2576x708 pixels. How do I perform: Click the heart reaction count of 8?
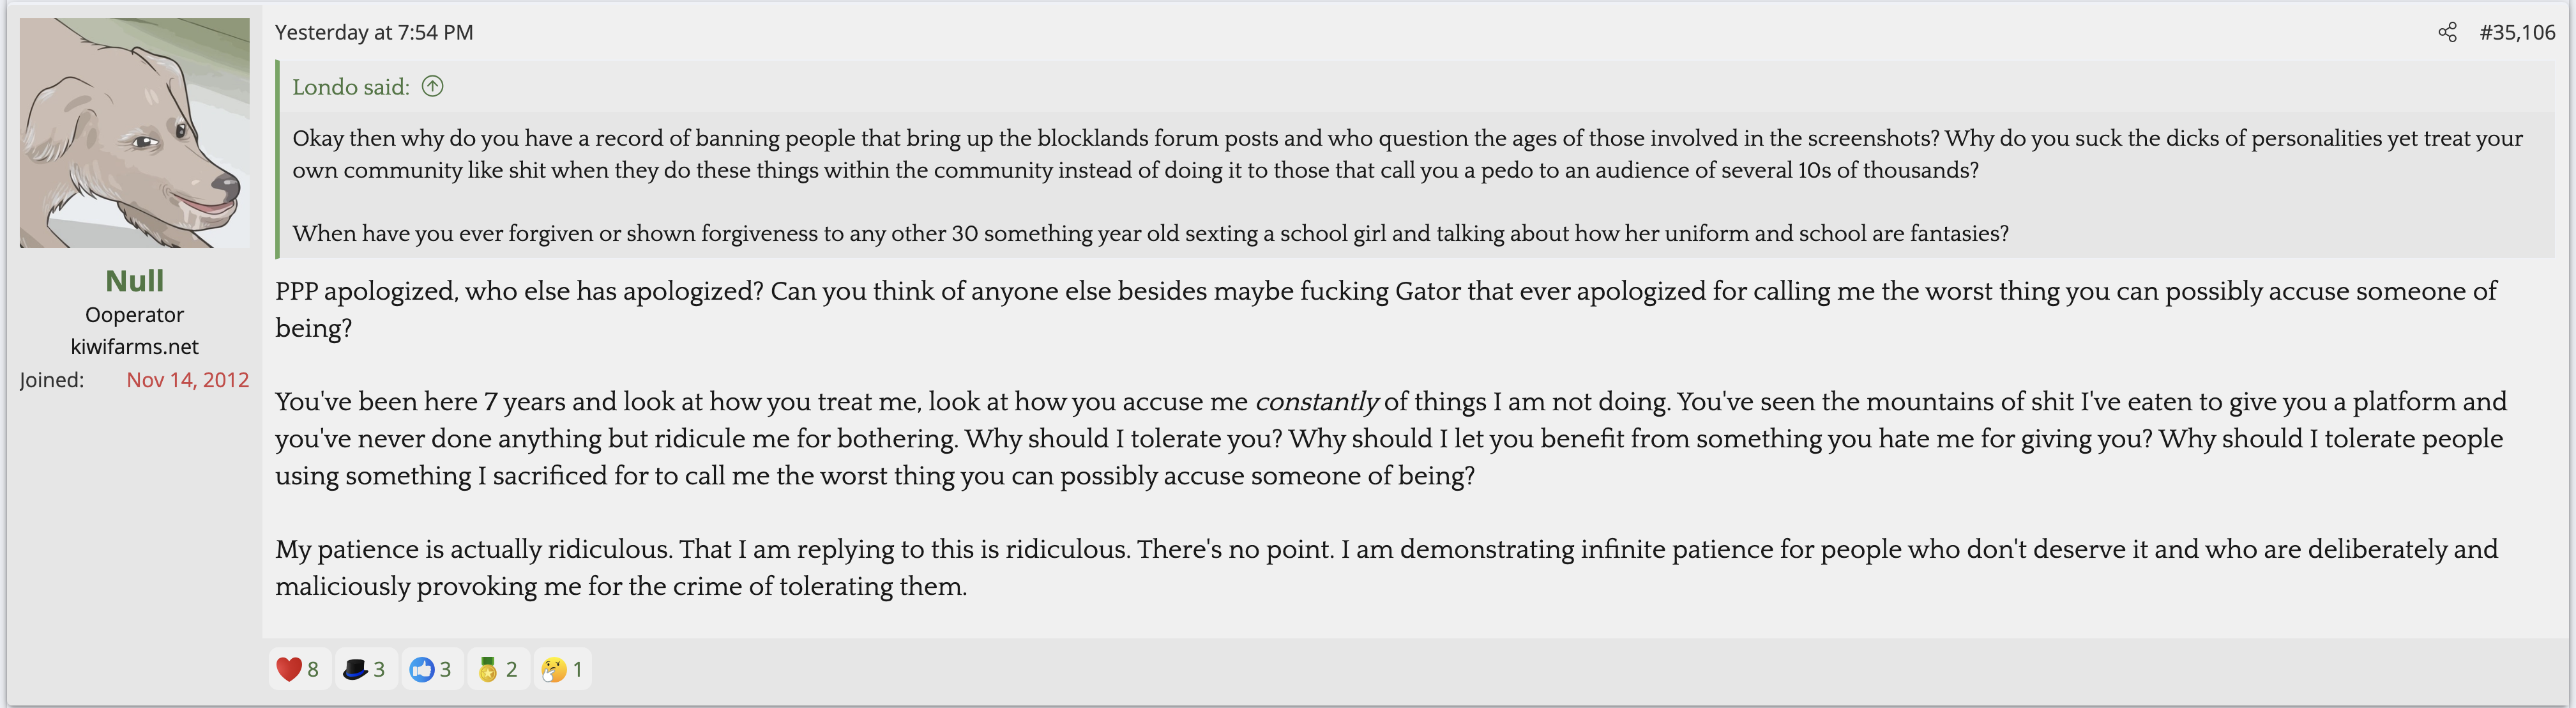click(313, 669)
